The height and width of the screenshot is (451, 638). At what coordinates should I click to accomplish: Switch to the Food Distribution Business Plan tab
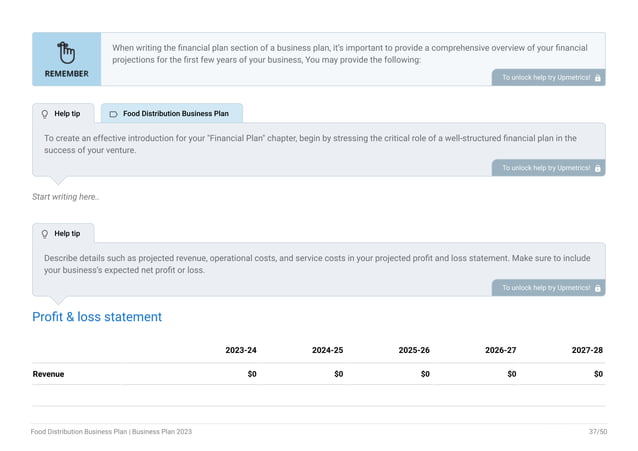tap(176, 114)
